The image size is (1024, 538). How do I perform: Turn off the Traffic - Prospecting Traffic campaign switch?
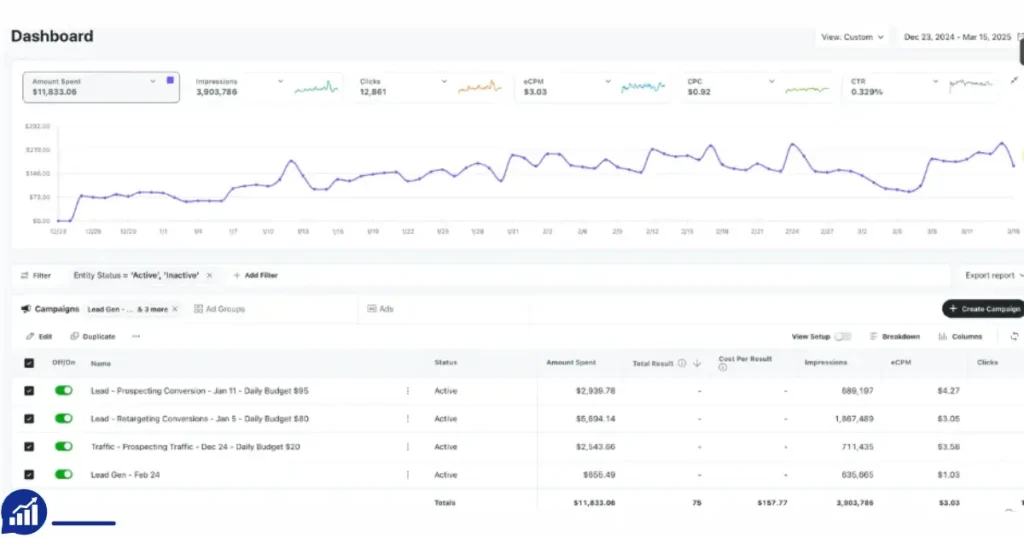tap(63, 447)
